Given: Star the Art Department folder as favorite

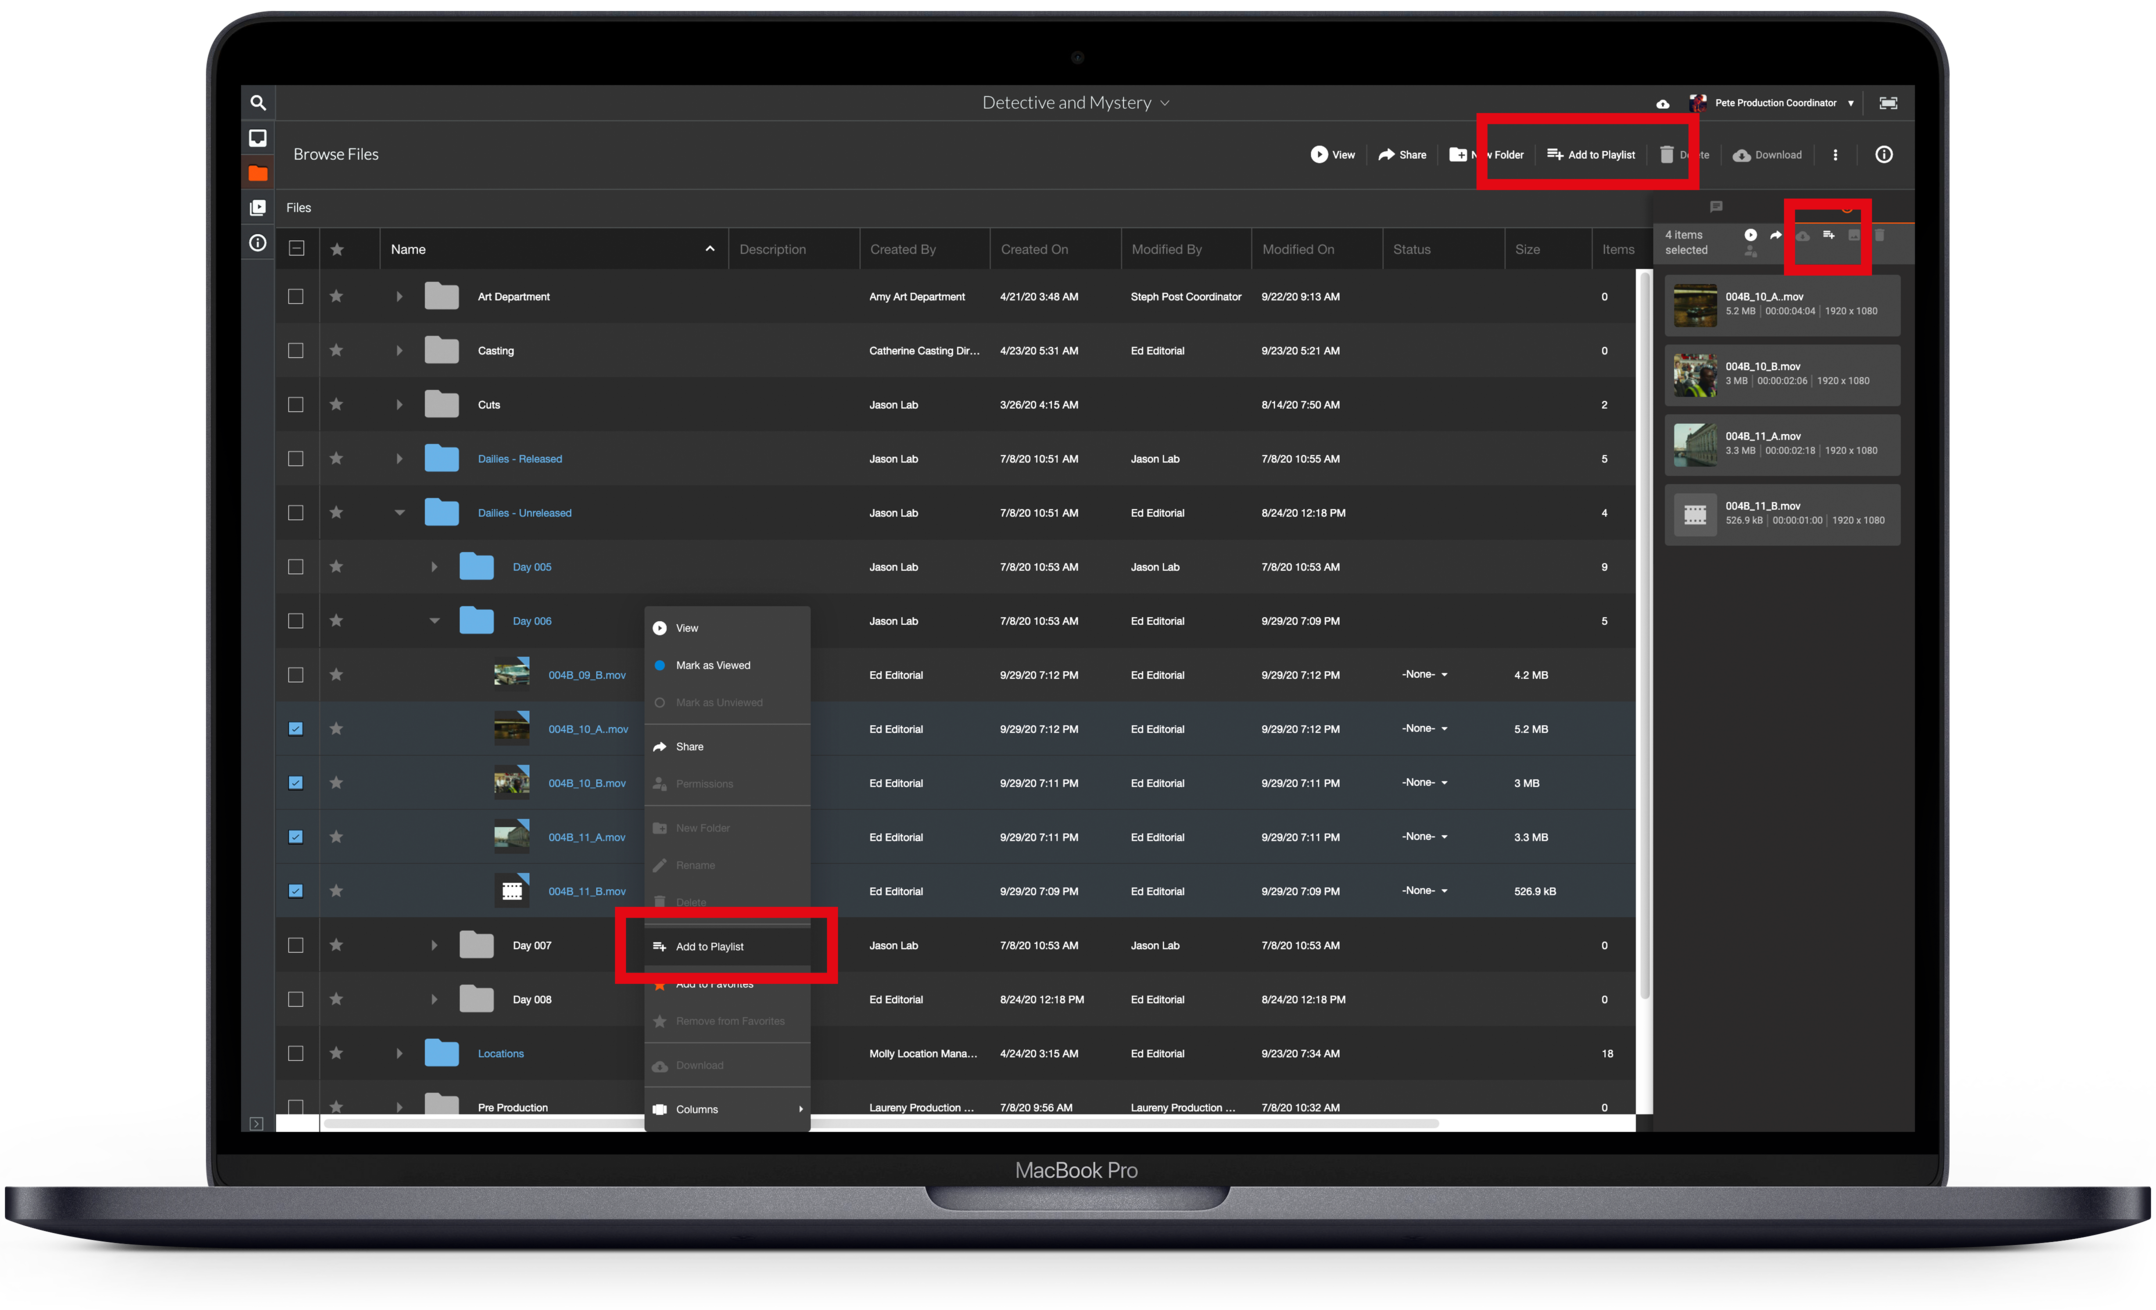Looking at the screenshot, I should [337, 297].
